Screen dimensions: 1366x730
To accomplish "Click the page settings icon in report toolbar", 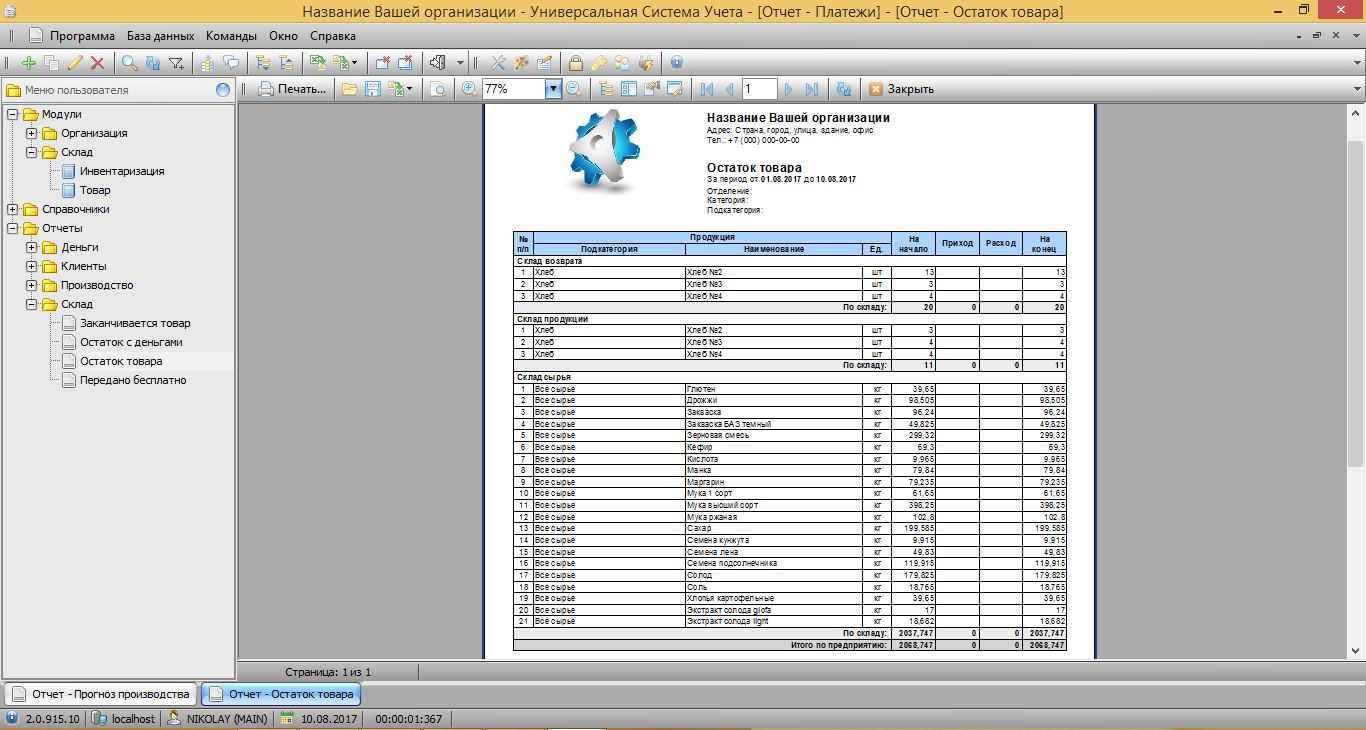I will point(652,89).
